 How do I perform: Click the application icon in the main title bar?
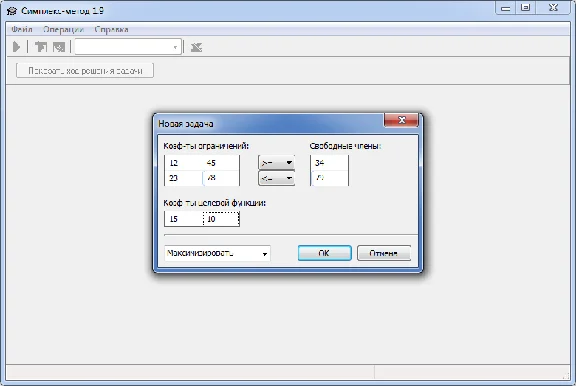[12, 11]
